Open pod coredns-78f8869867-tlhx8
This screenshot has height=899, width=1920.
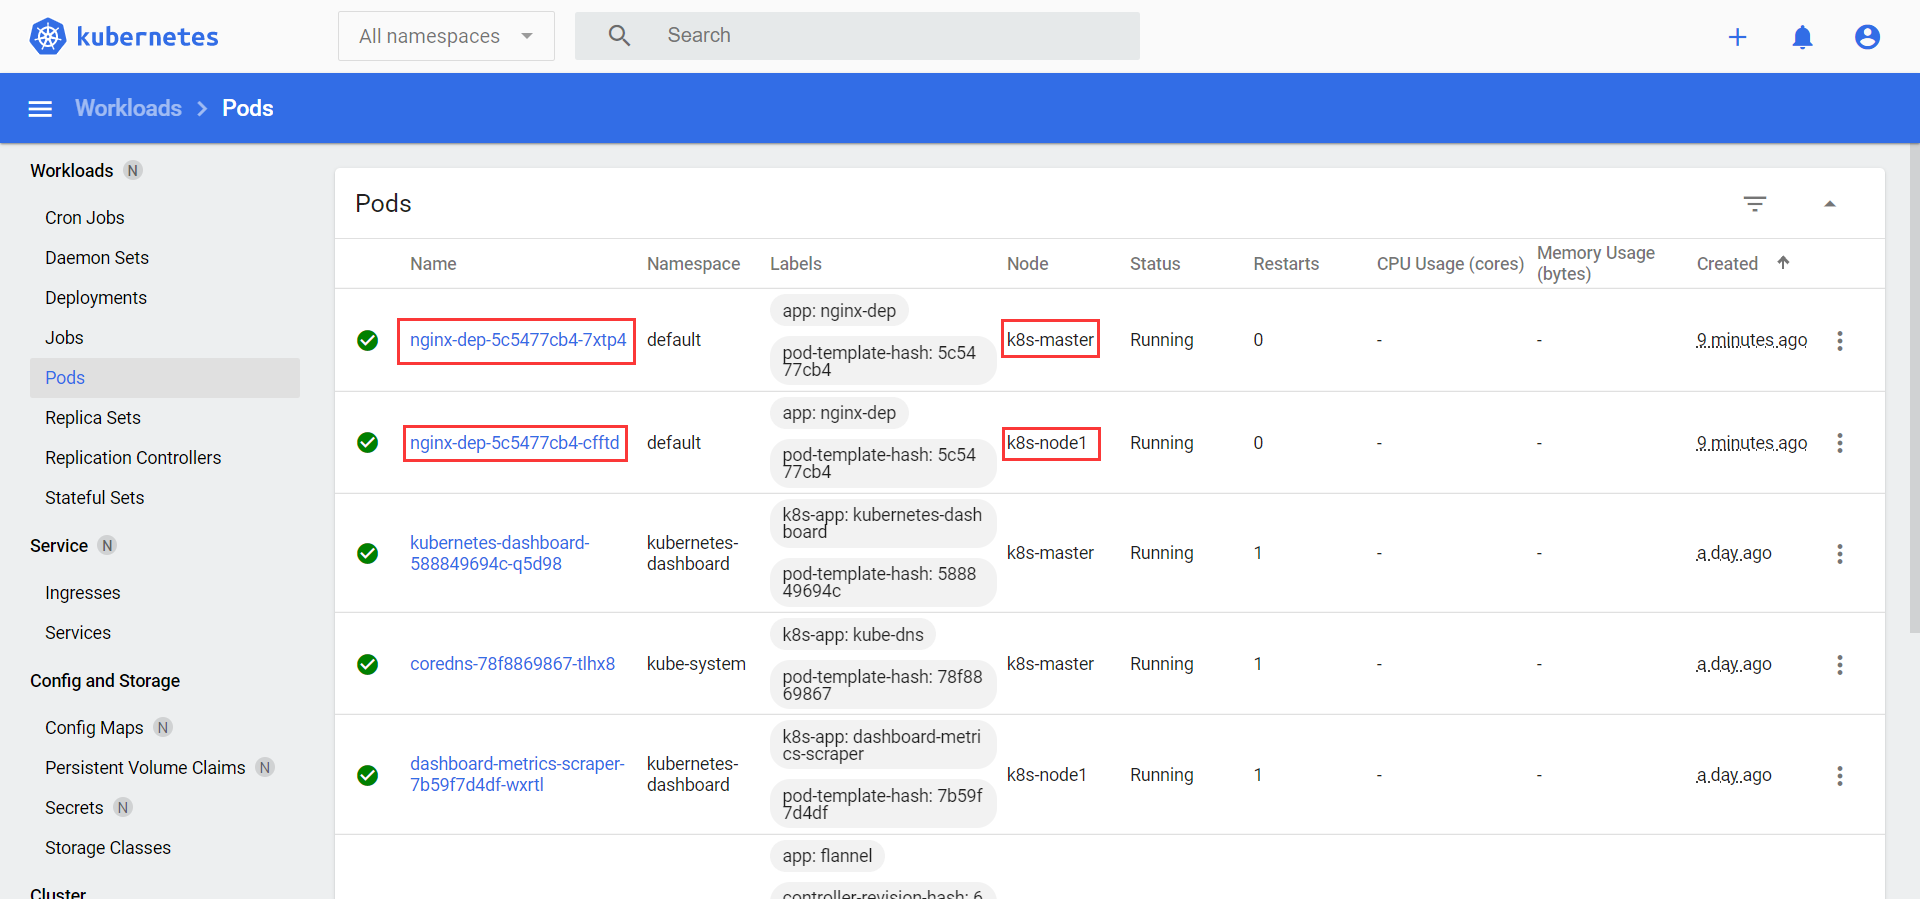[512, 664]
